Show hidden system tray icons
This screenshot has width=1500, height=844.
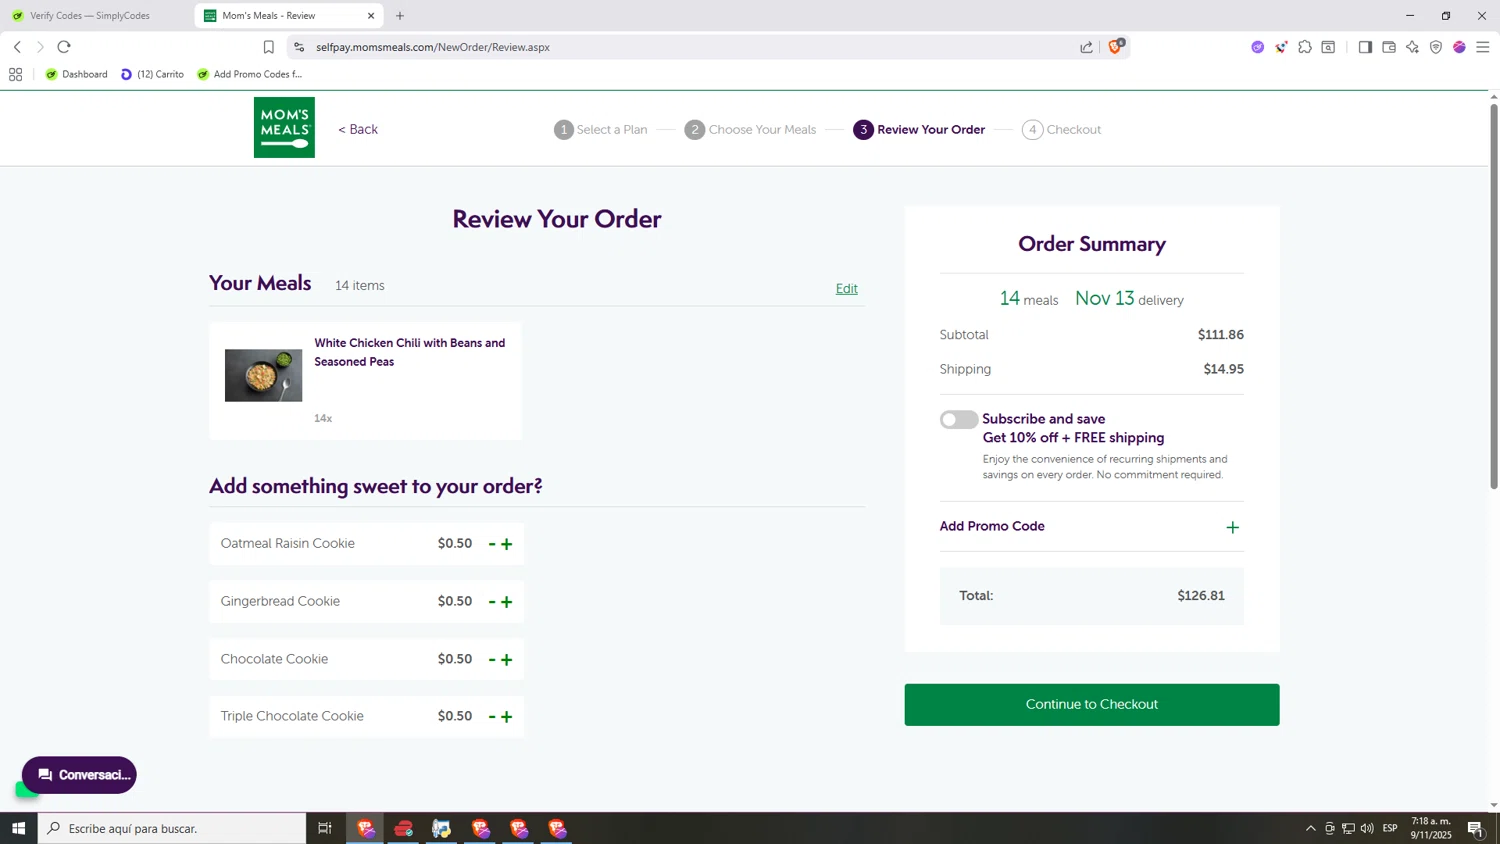click(x=1310, y=828)
